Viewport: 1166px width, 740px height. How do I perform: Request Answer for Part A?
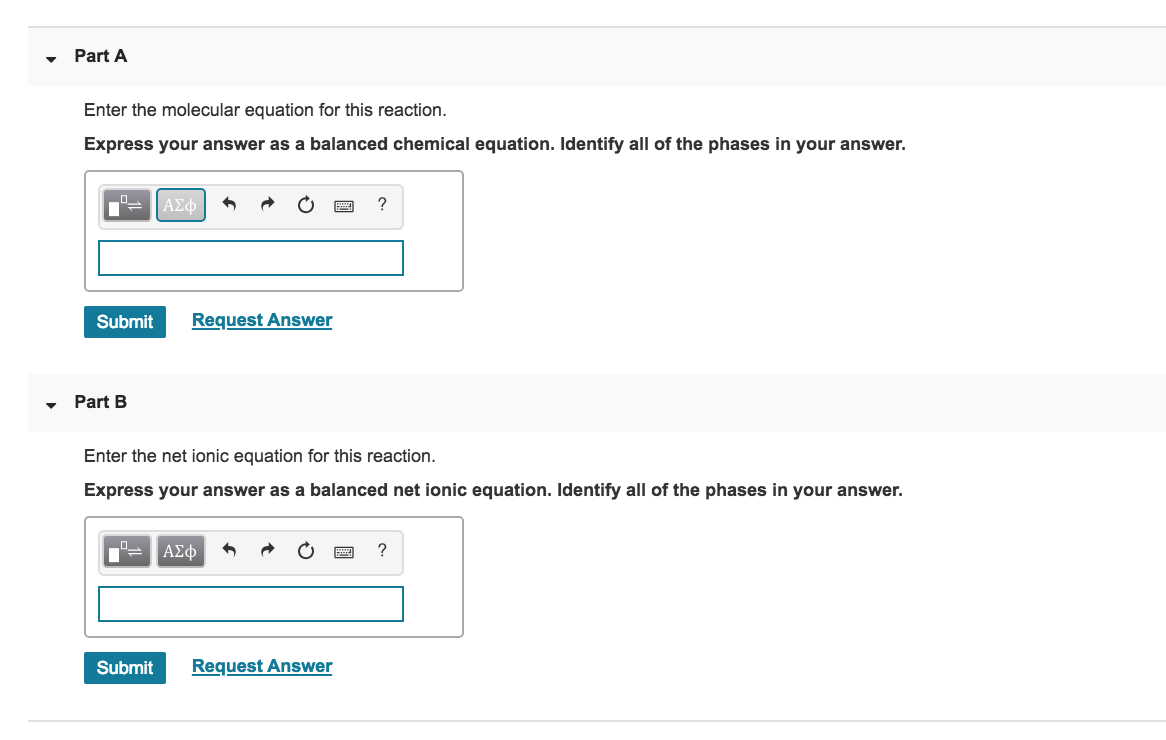coord(262,321)
